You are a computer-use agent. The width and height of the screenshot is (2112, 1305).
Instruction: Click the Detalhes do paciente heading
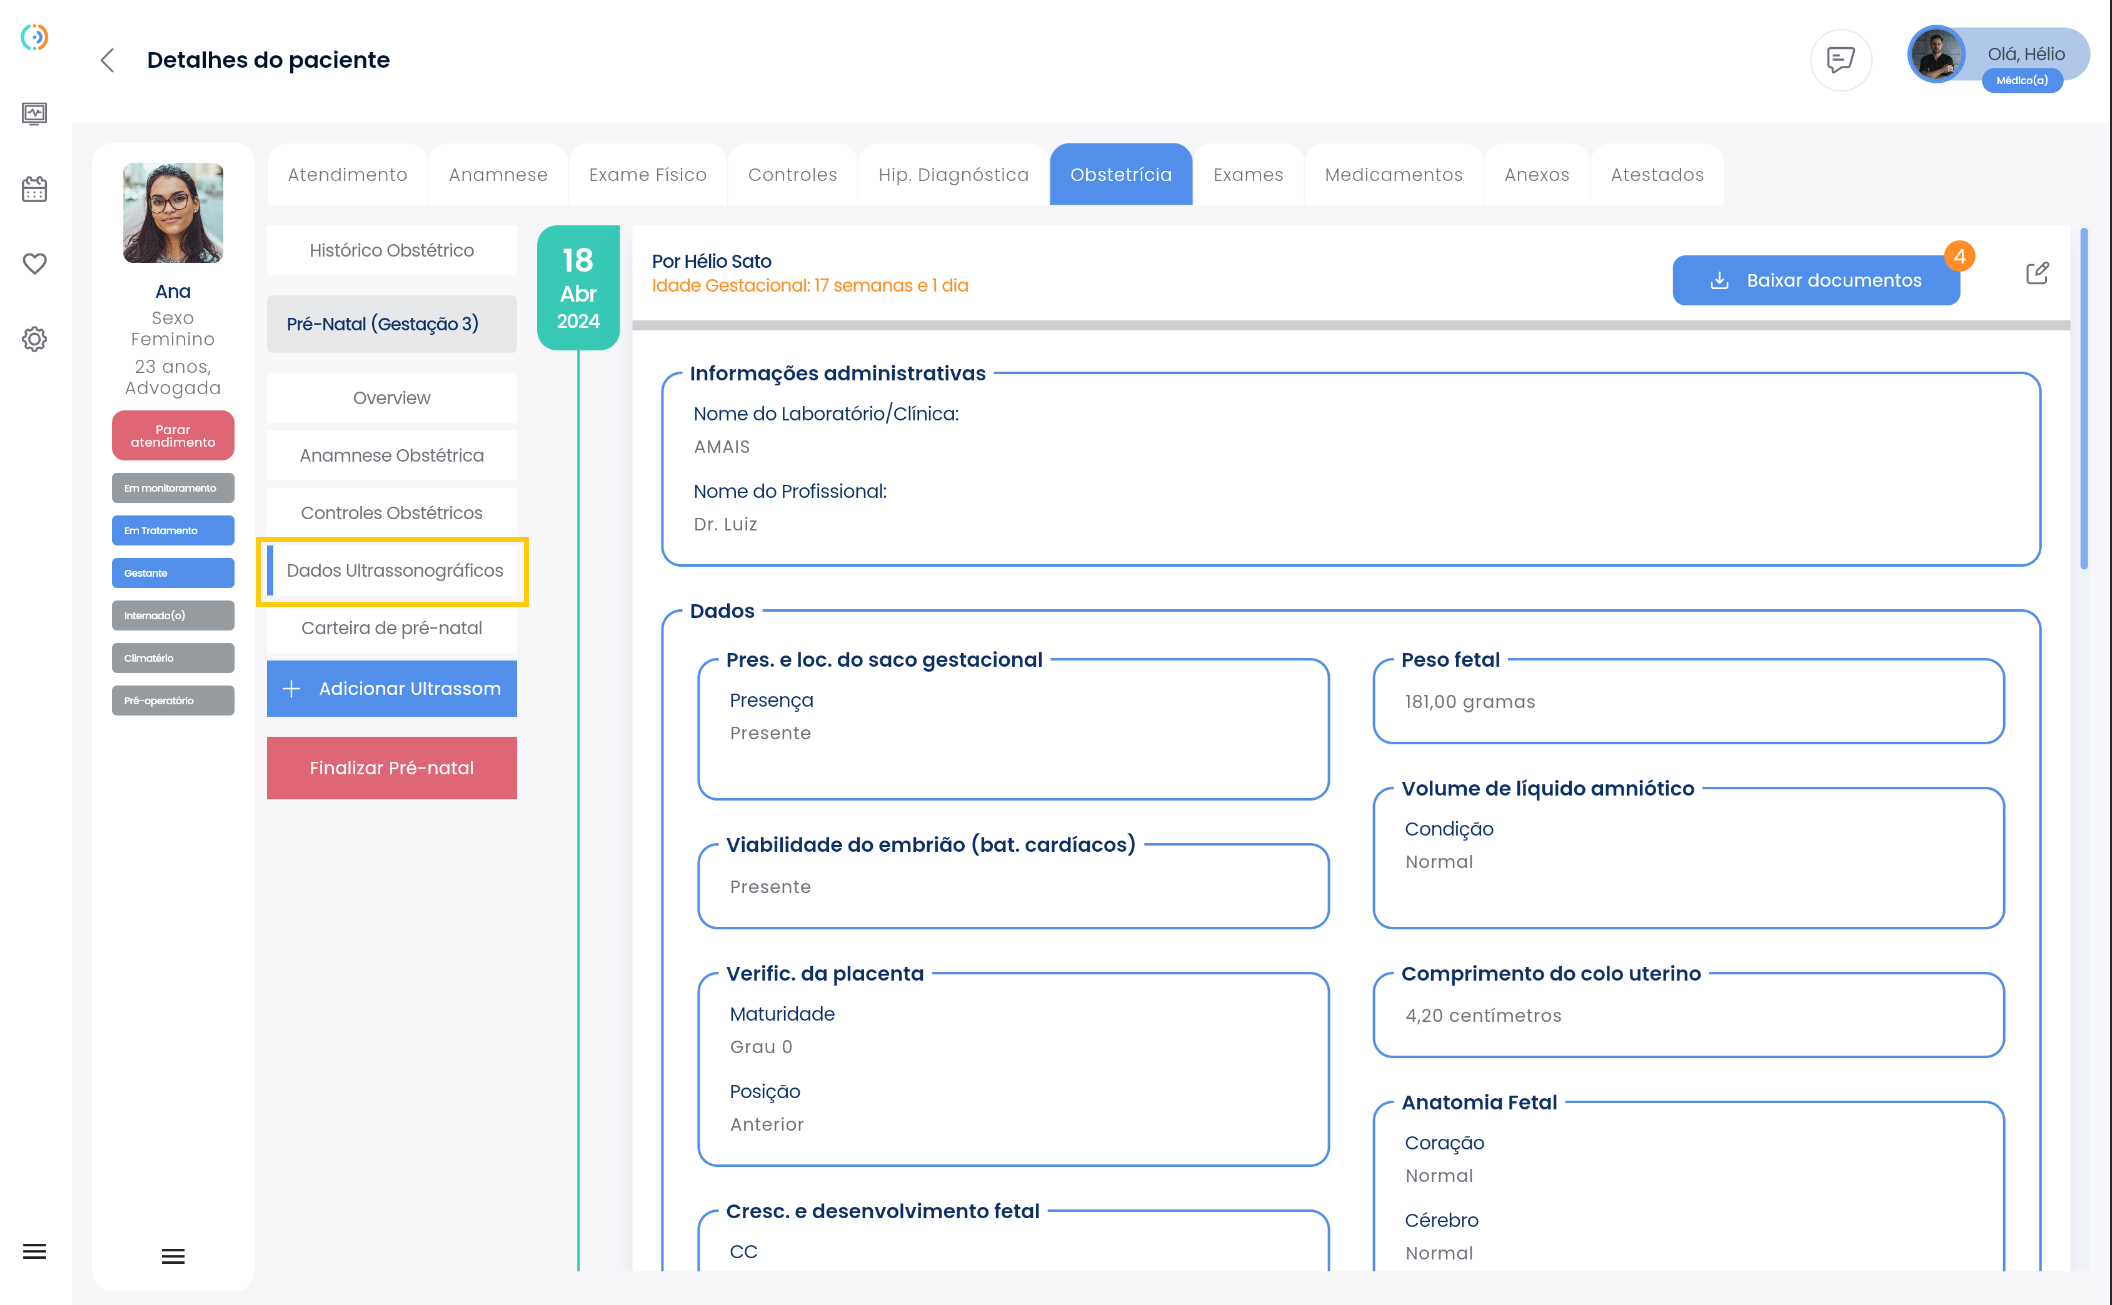(x=268, y=60)
